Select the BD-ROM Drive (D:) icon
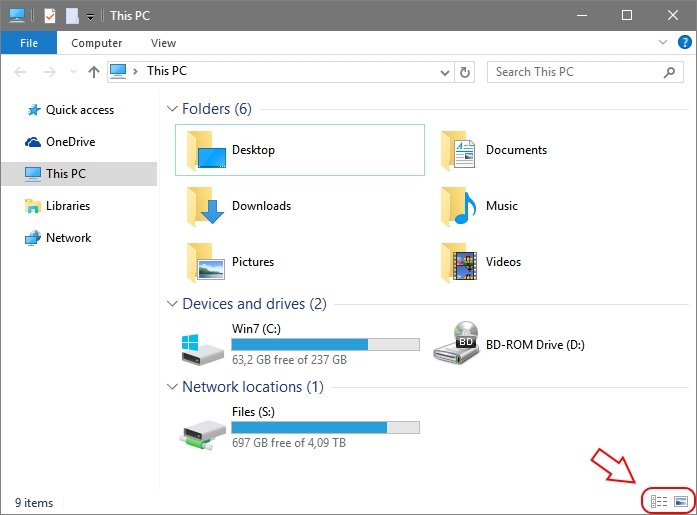Viewport: 697px width, 515px height. (457, 343)
